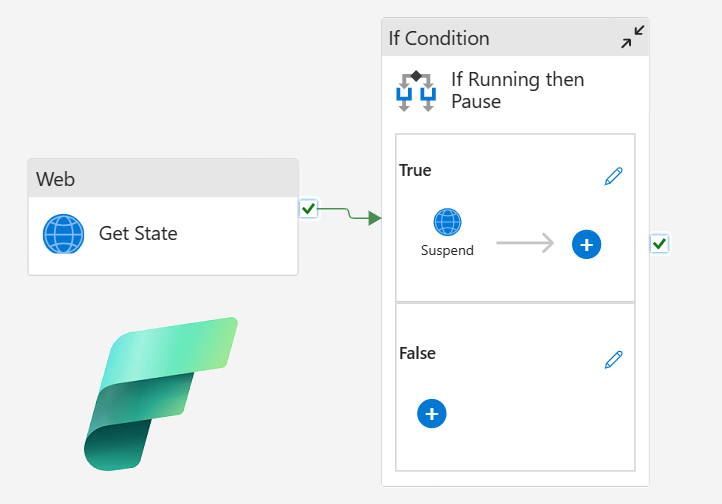Viewport: 722px width, 504px height.
Task: Click the Get State globe icon
Action: (64, 234)
